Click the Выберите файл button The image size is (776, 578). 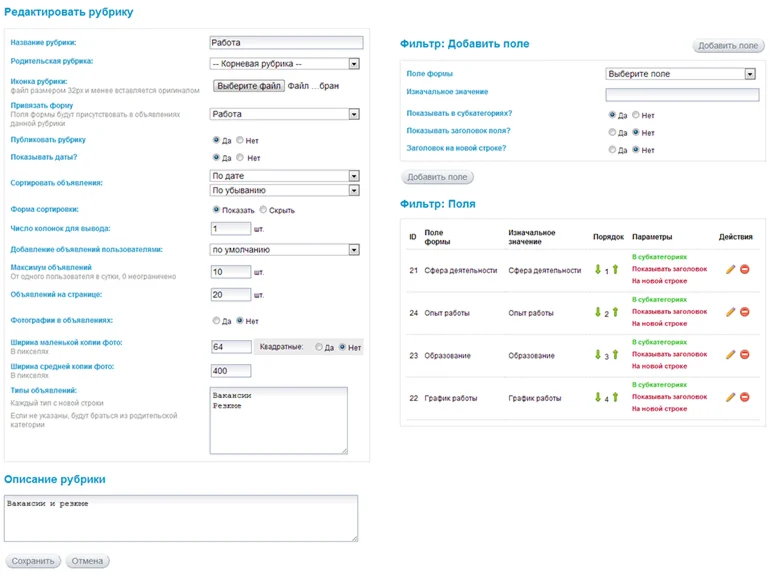[249, 86]
